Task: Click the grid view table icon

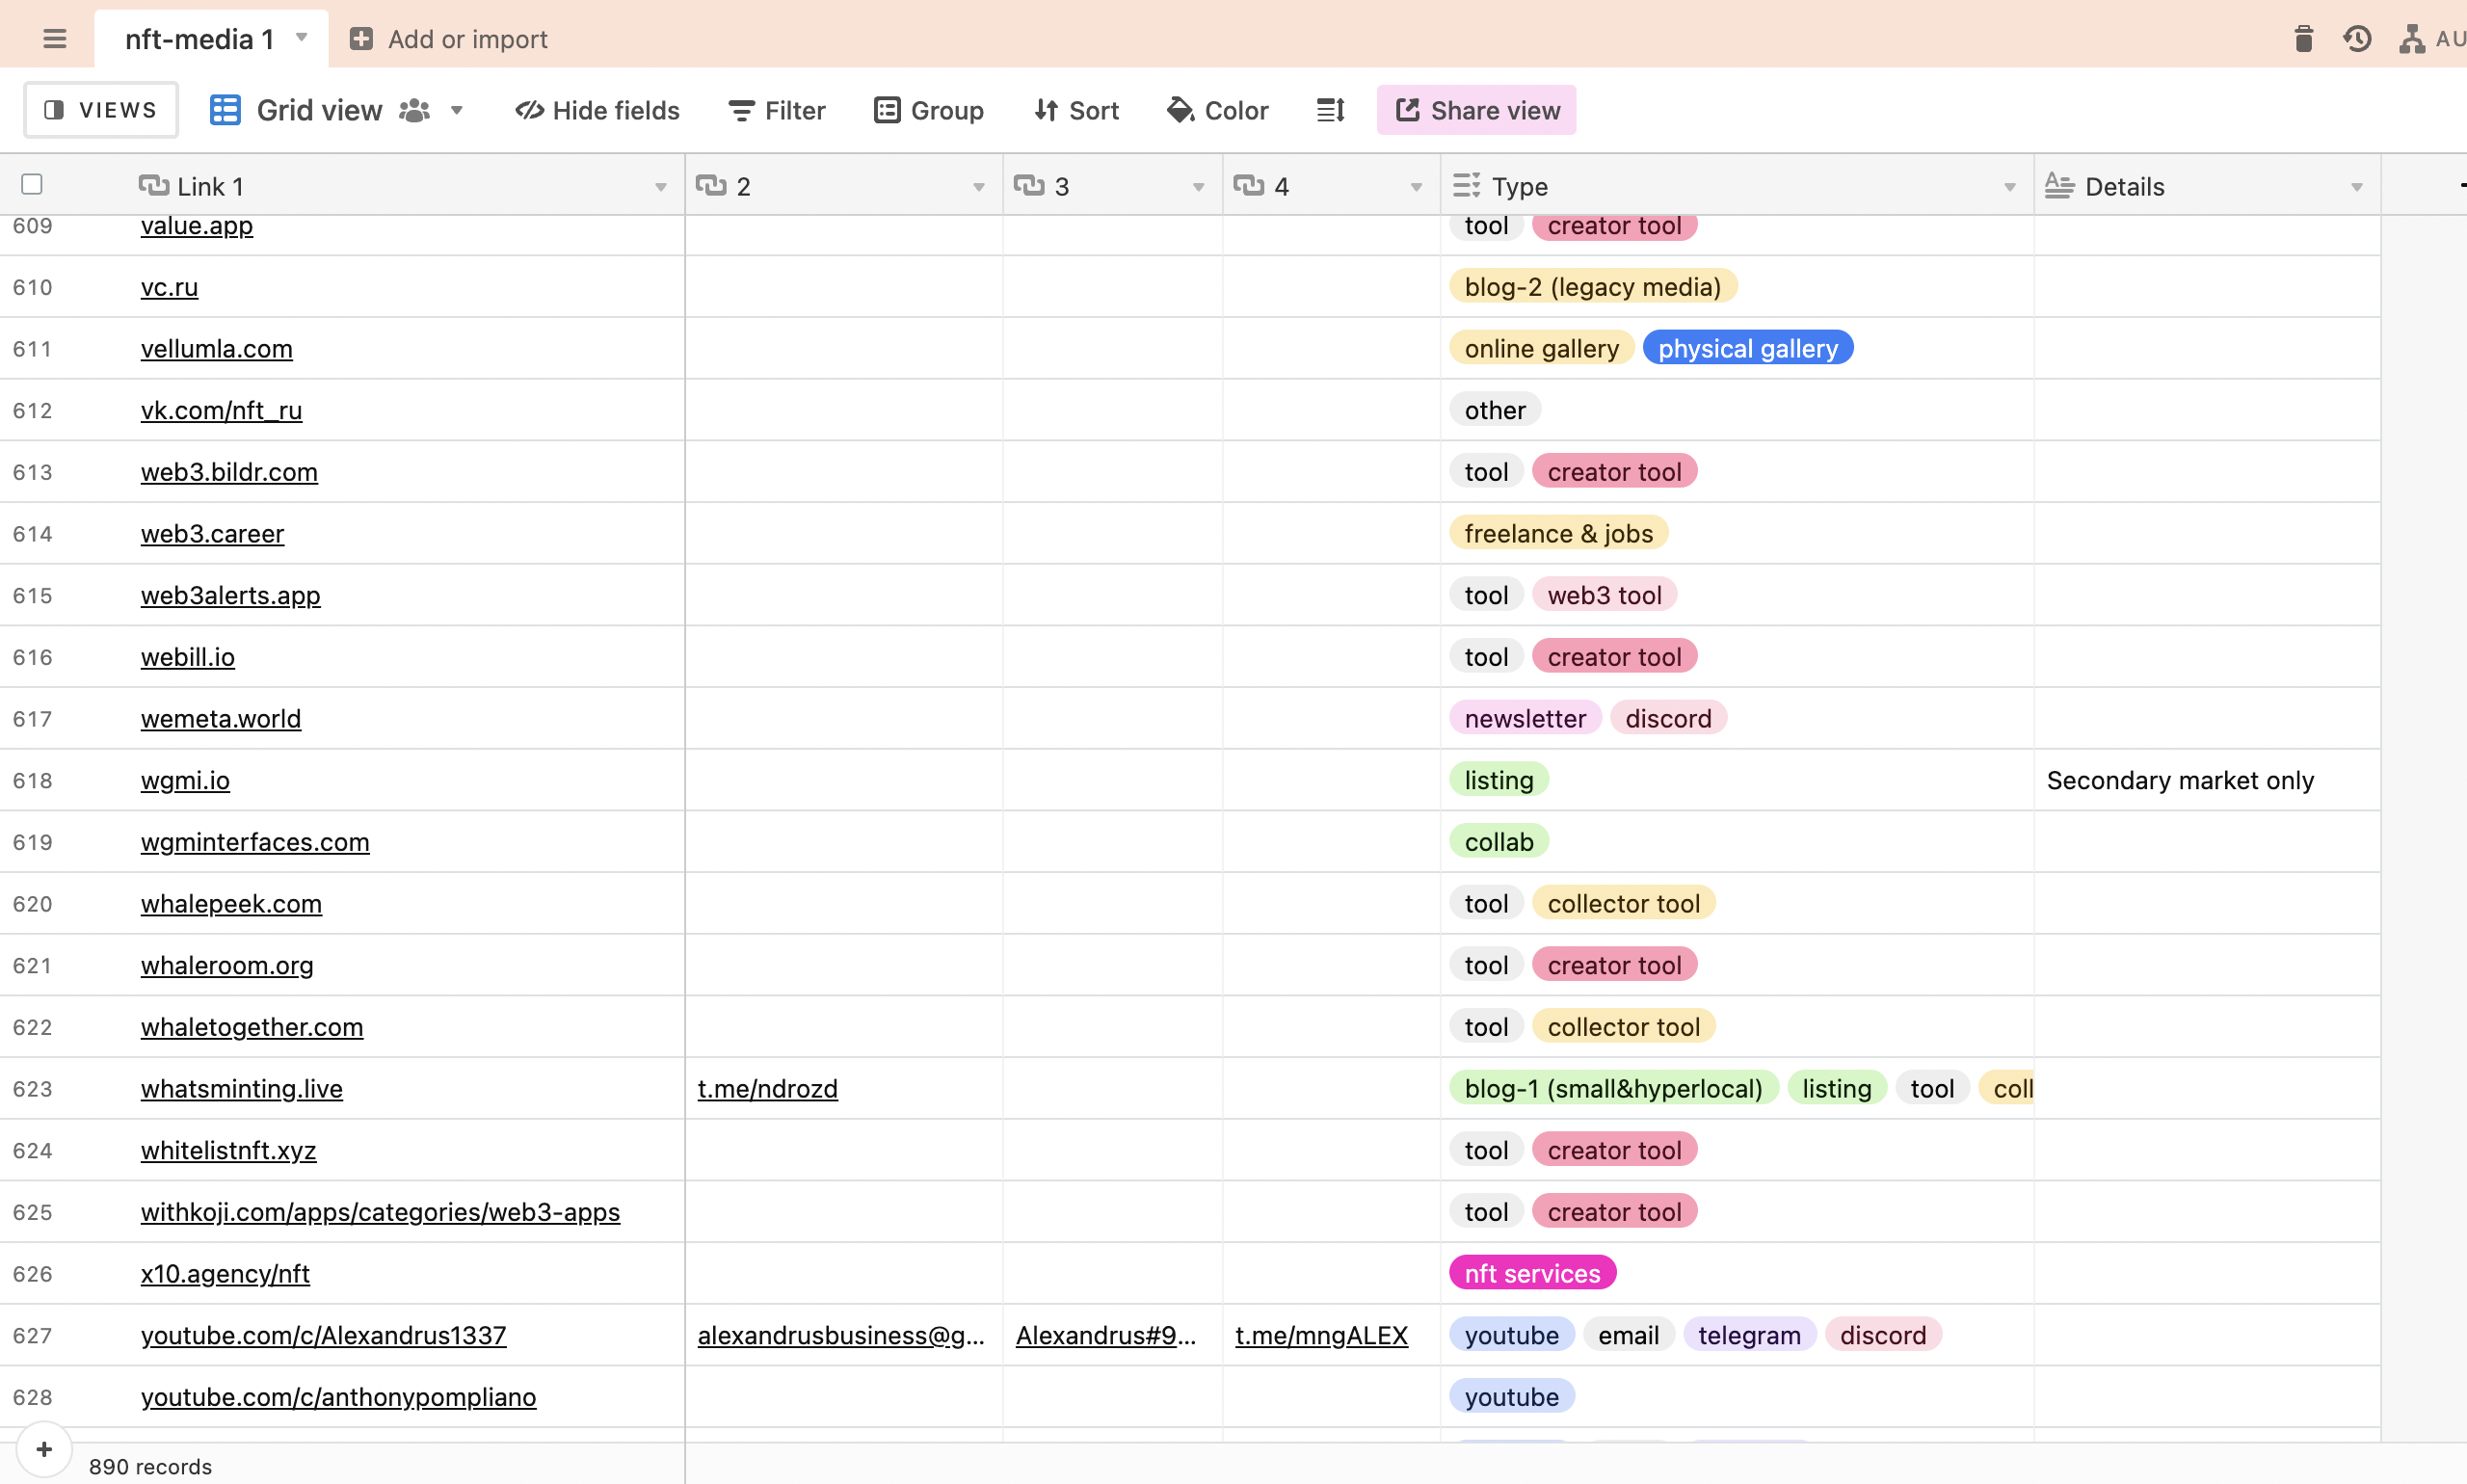Action: (225, 110)
